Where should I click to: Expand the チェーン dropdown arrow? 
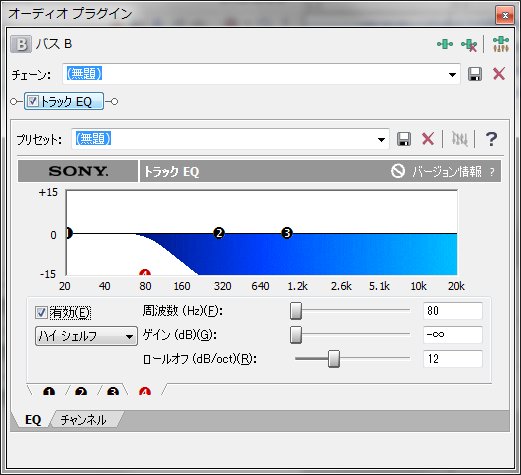coord(452,74)
